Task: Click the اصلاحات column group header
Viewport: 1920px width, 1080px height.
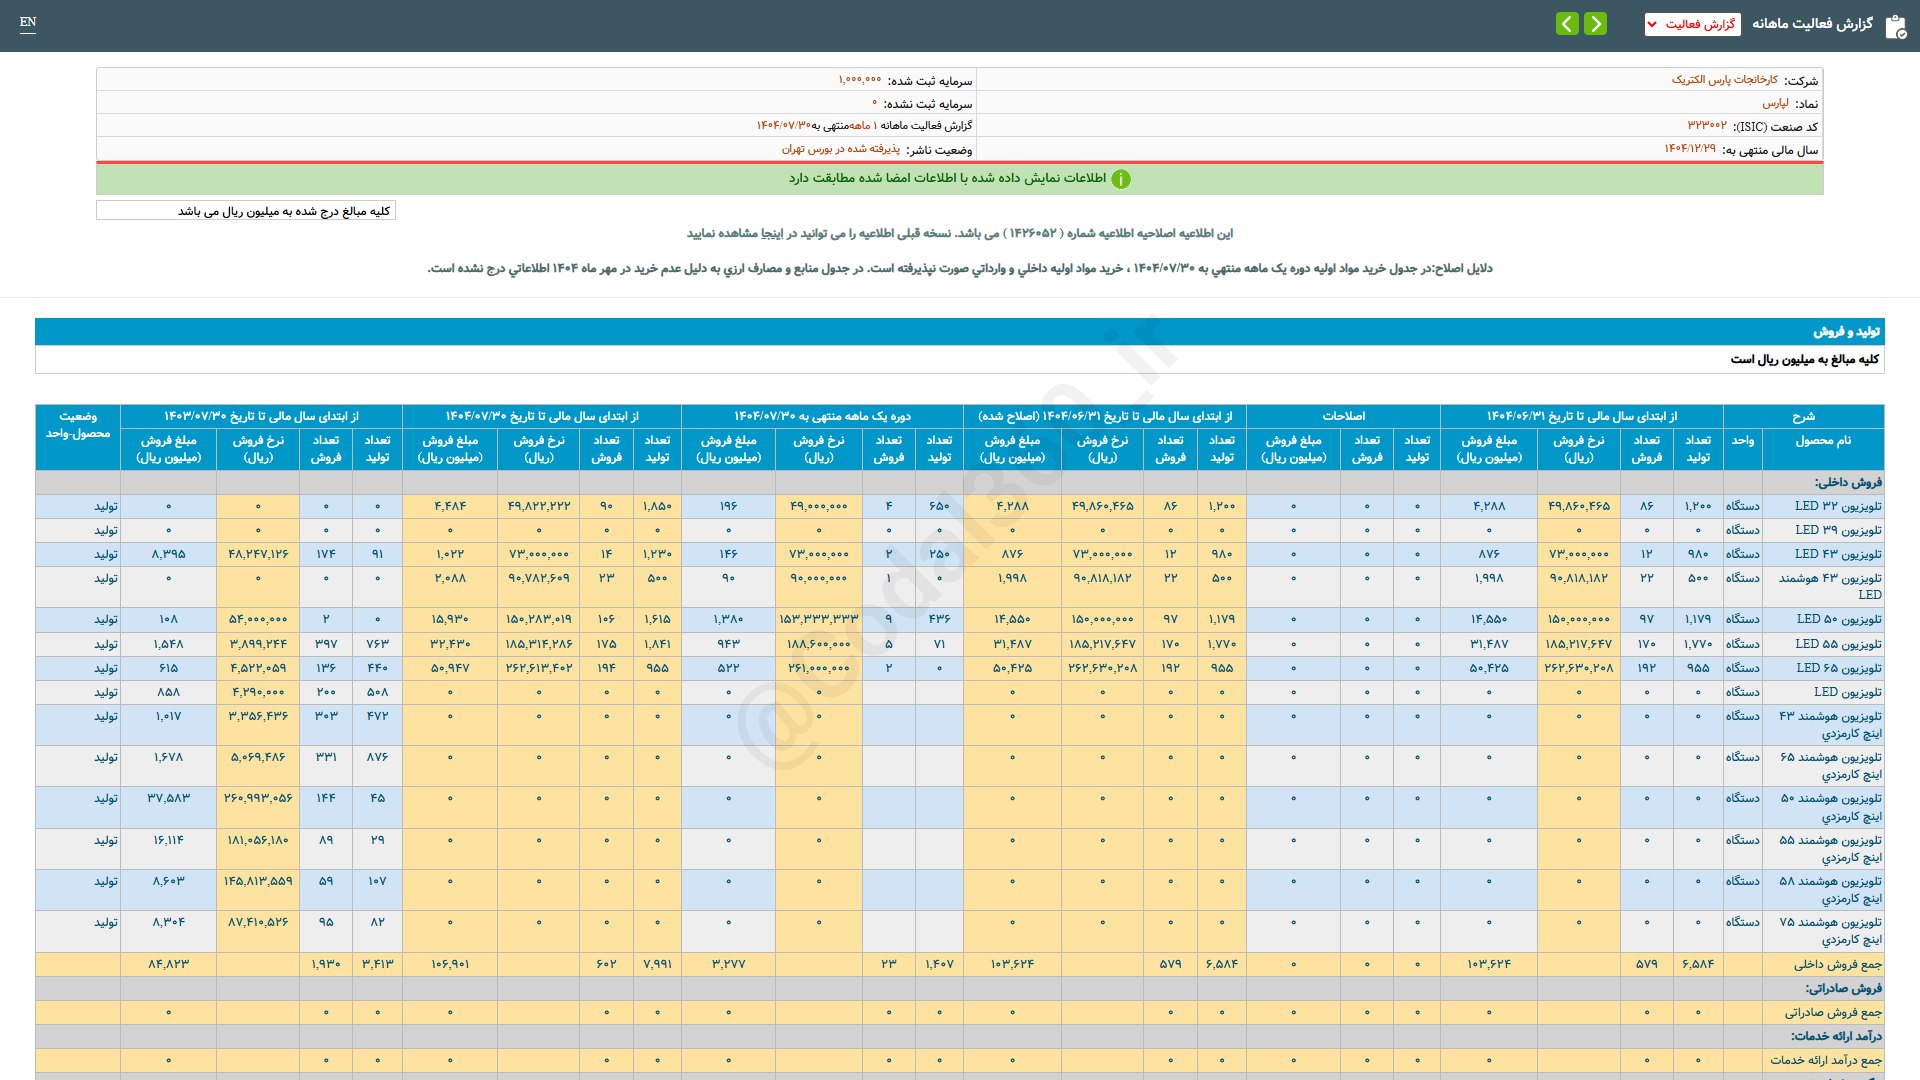Action: click(x=1343, y=416)
